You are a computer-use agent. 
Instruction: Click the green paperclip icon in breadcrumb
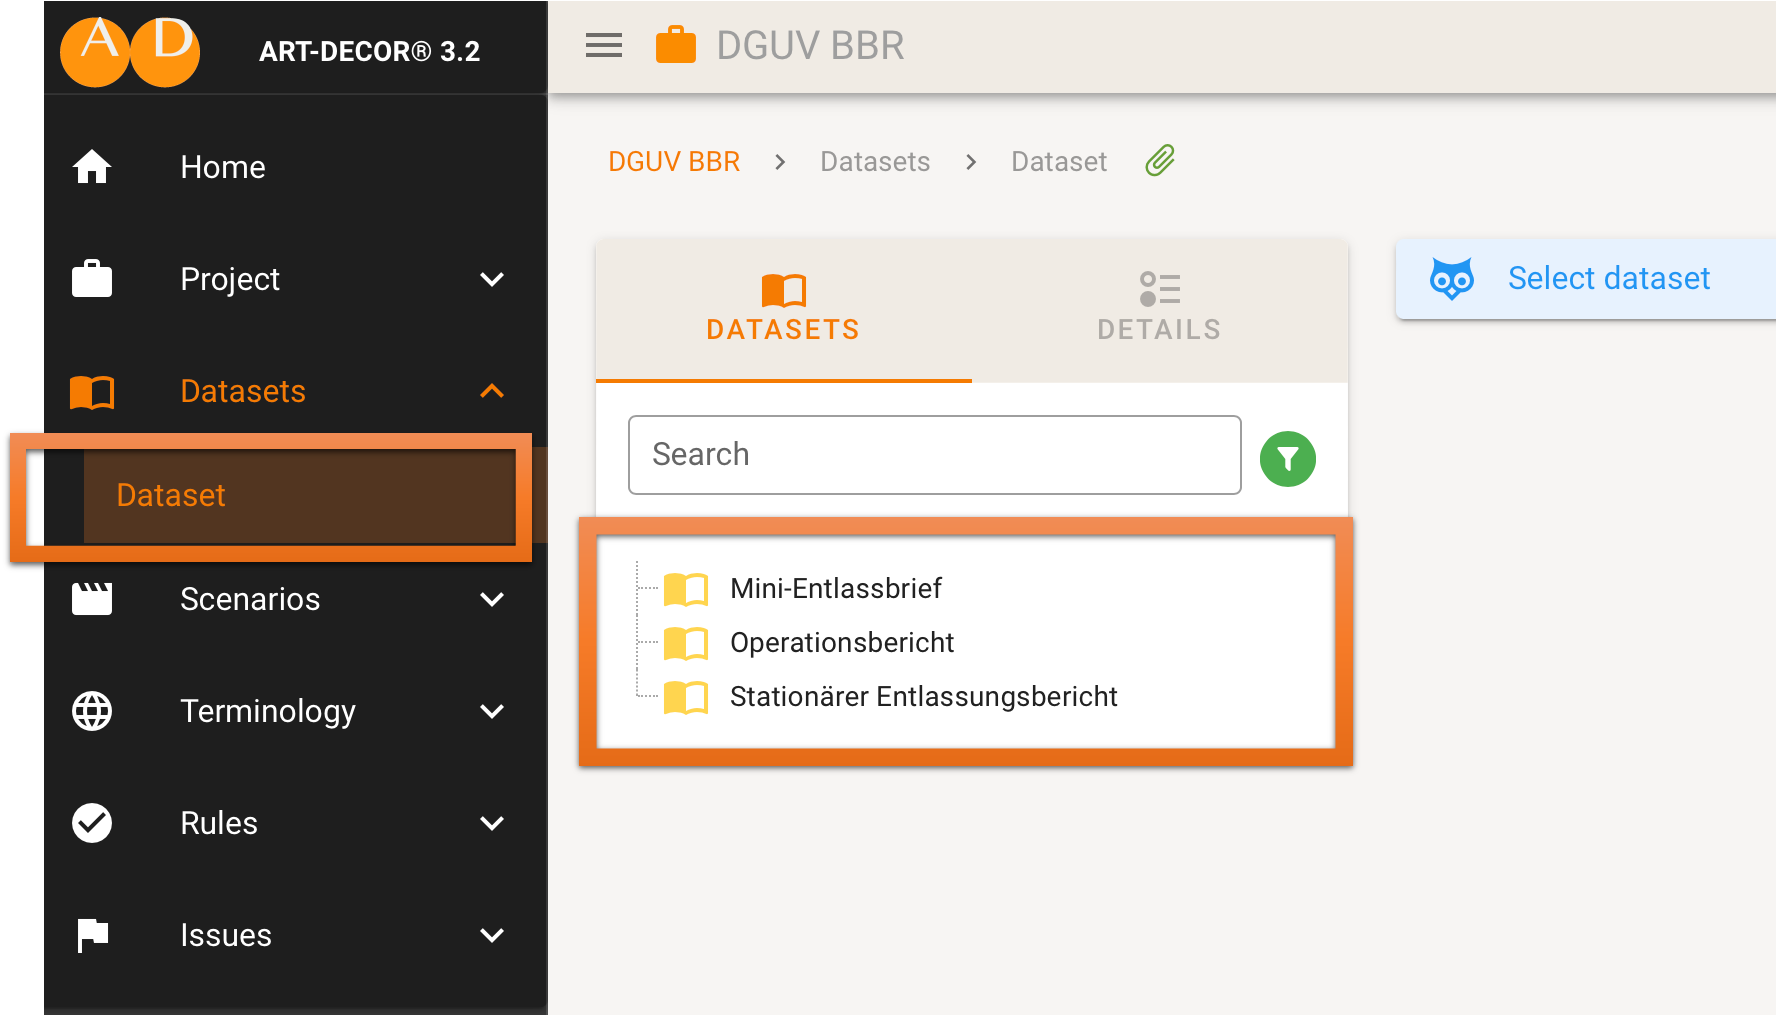(x=1160, y=161)
